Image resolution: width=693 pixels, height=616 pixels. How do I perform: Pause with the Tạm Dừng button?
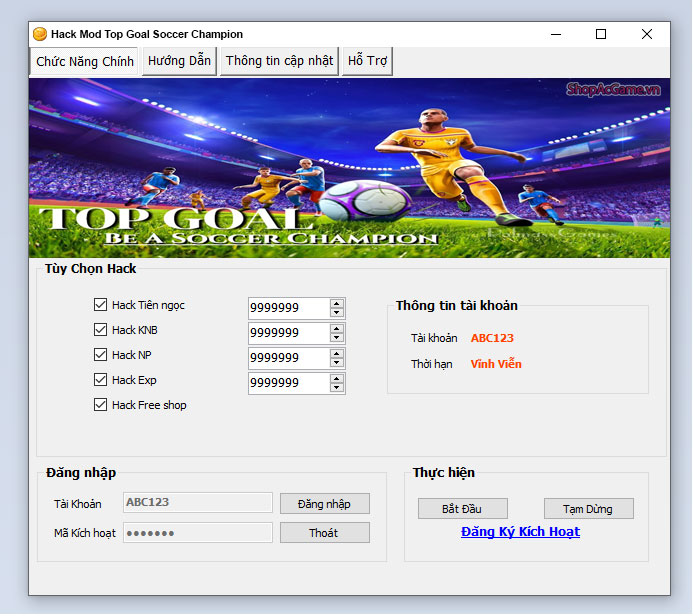tap(589, 509)
